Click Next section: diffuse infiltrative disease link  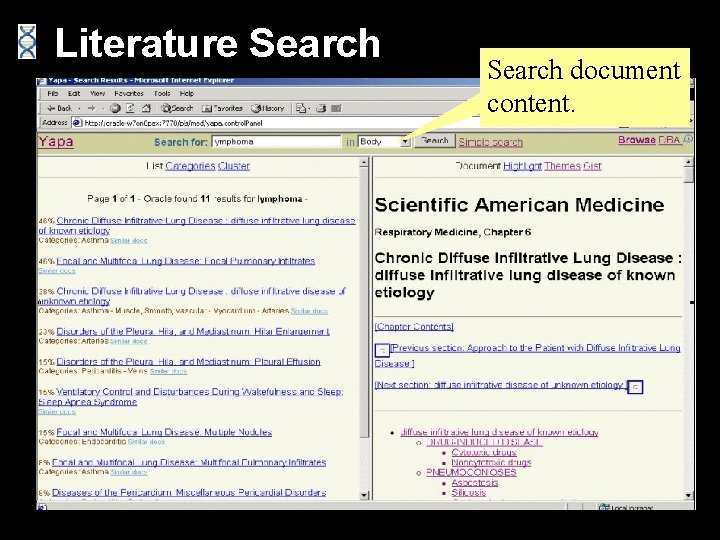(501, 385)
